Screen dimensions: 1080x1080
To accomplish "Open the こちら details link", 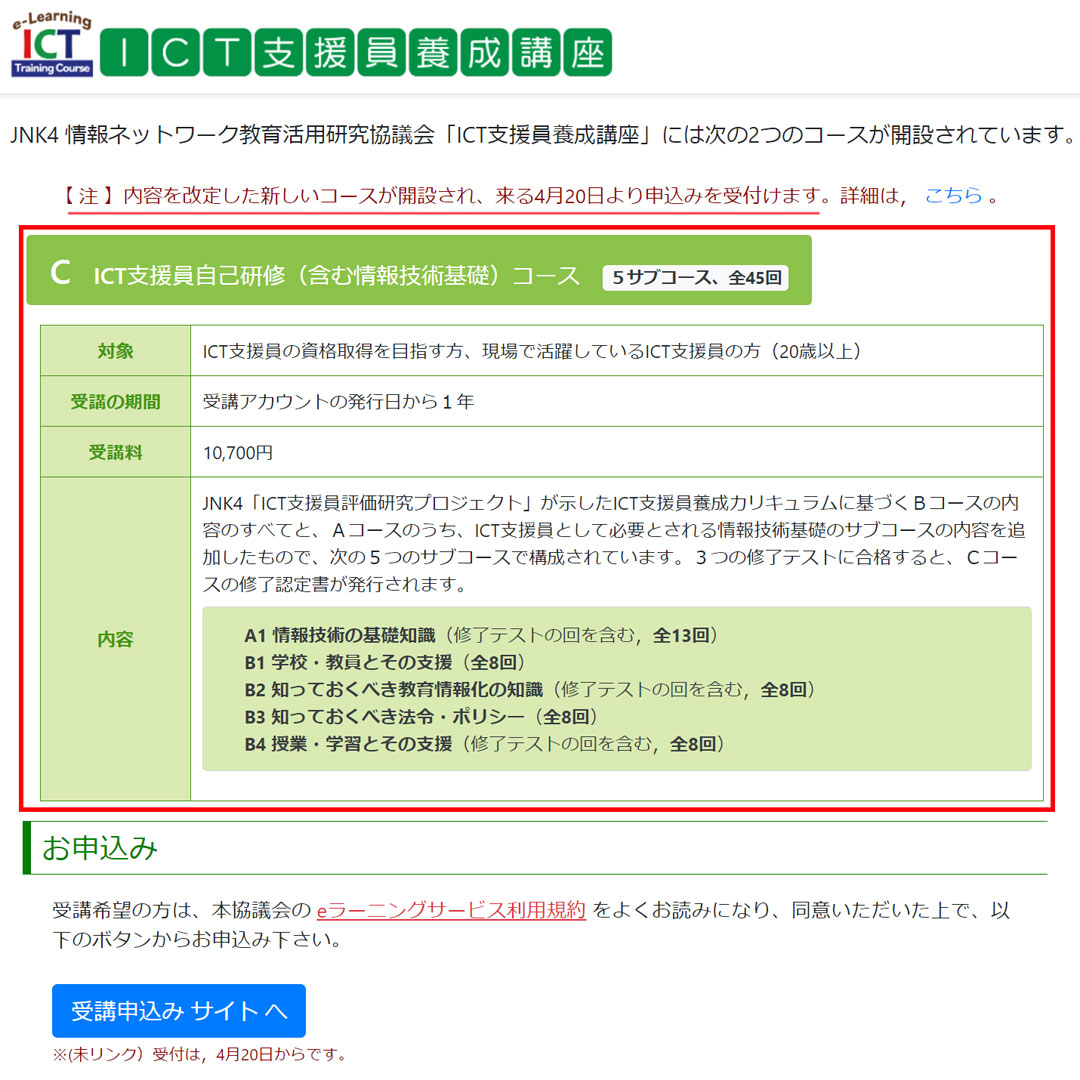I will pyautogui.click(x=953, y=196).
